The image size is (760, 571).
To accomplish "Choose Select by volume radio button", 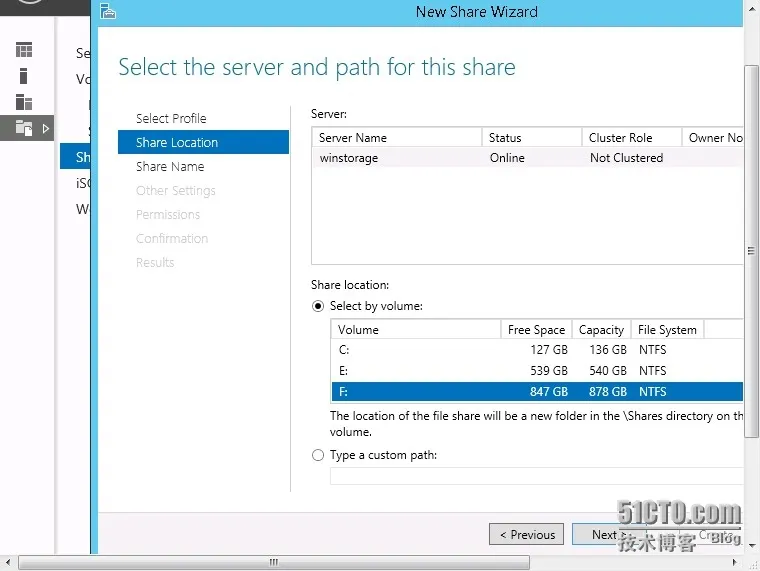I will [318, 306].
